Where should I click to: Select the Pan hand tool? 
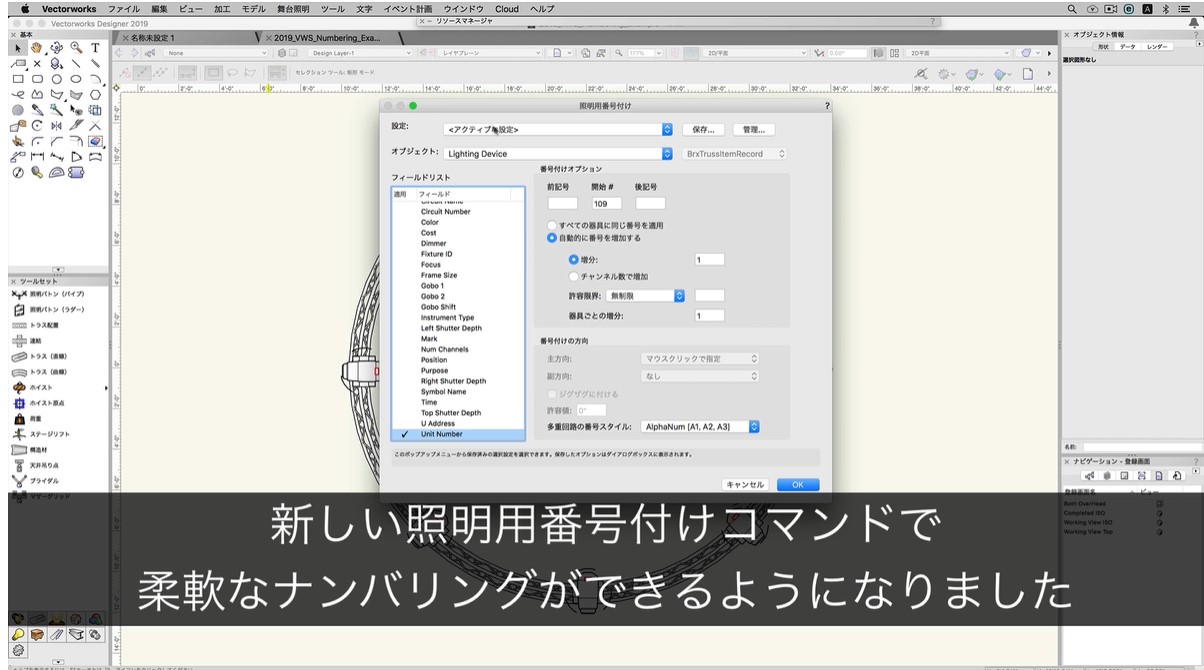[x=37, y=47]
